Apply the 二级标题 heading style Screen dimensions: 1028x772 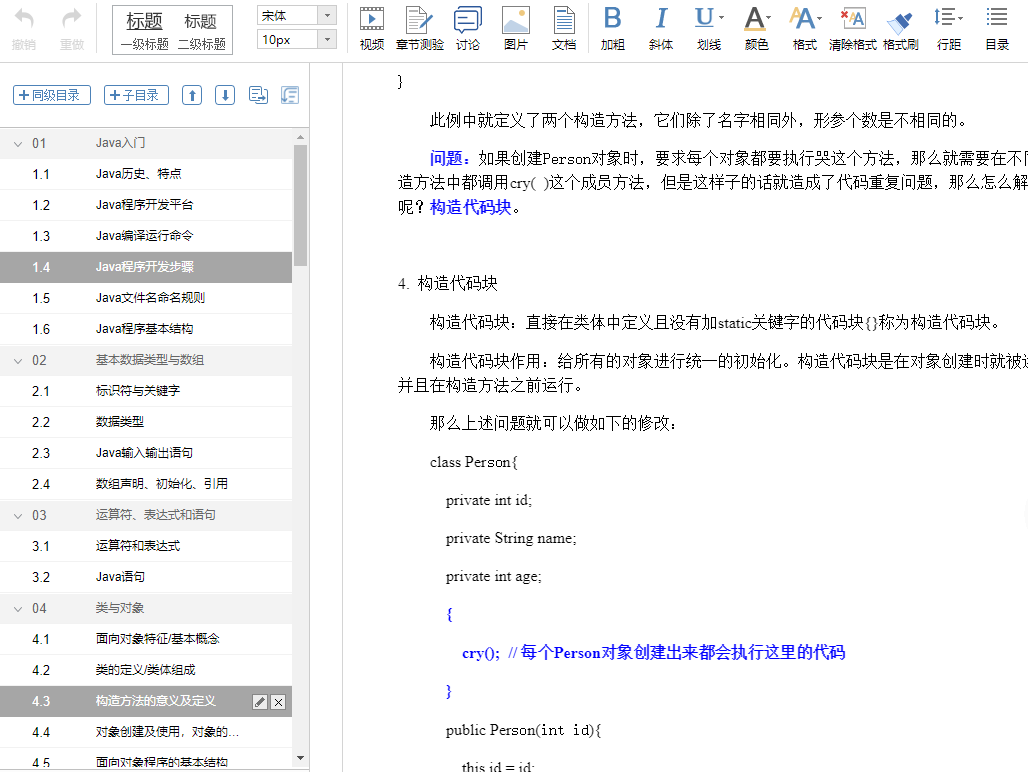click(x=201, y=31)
